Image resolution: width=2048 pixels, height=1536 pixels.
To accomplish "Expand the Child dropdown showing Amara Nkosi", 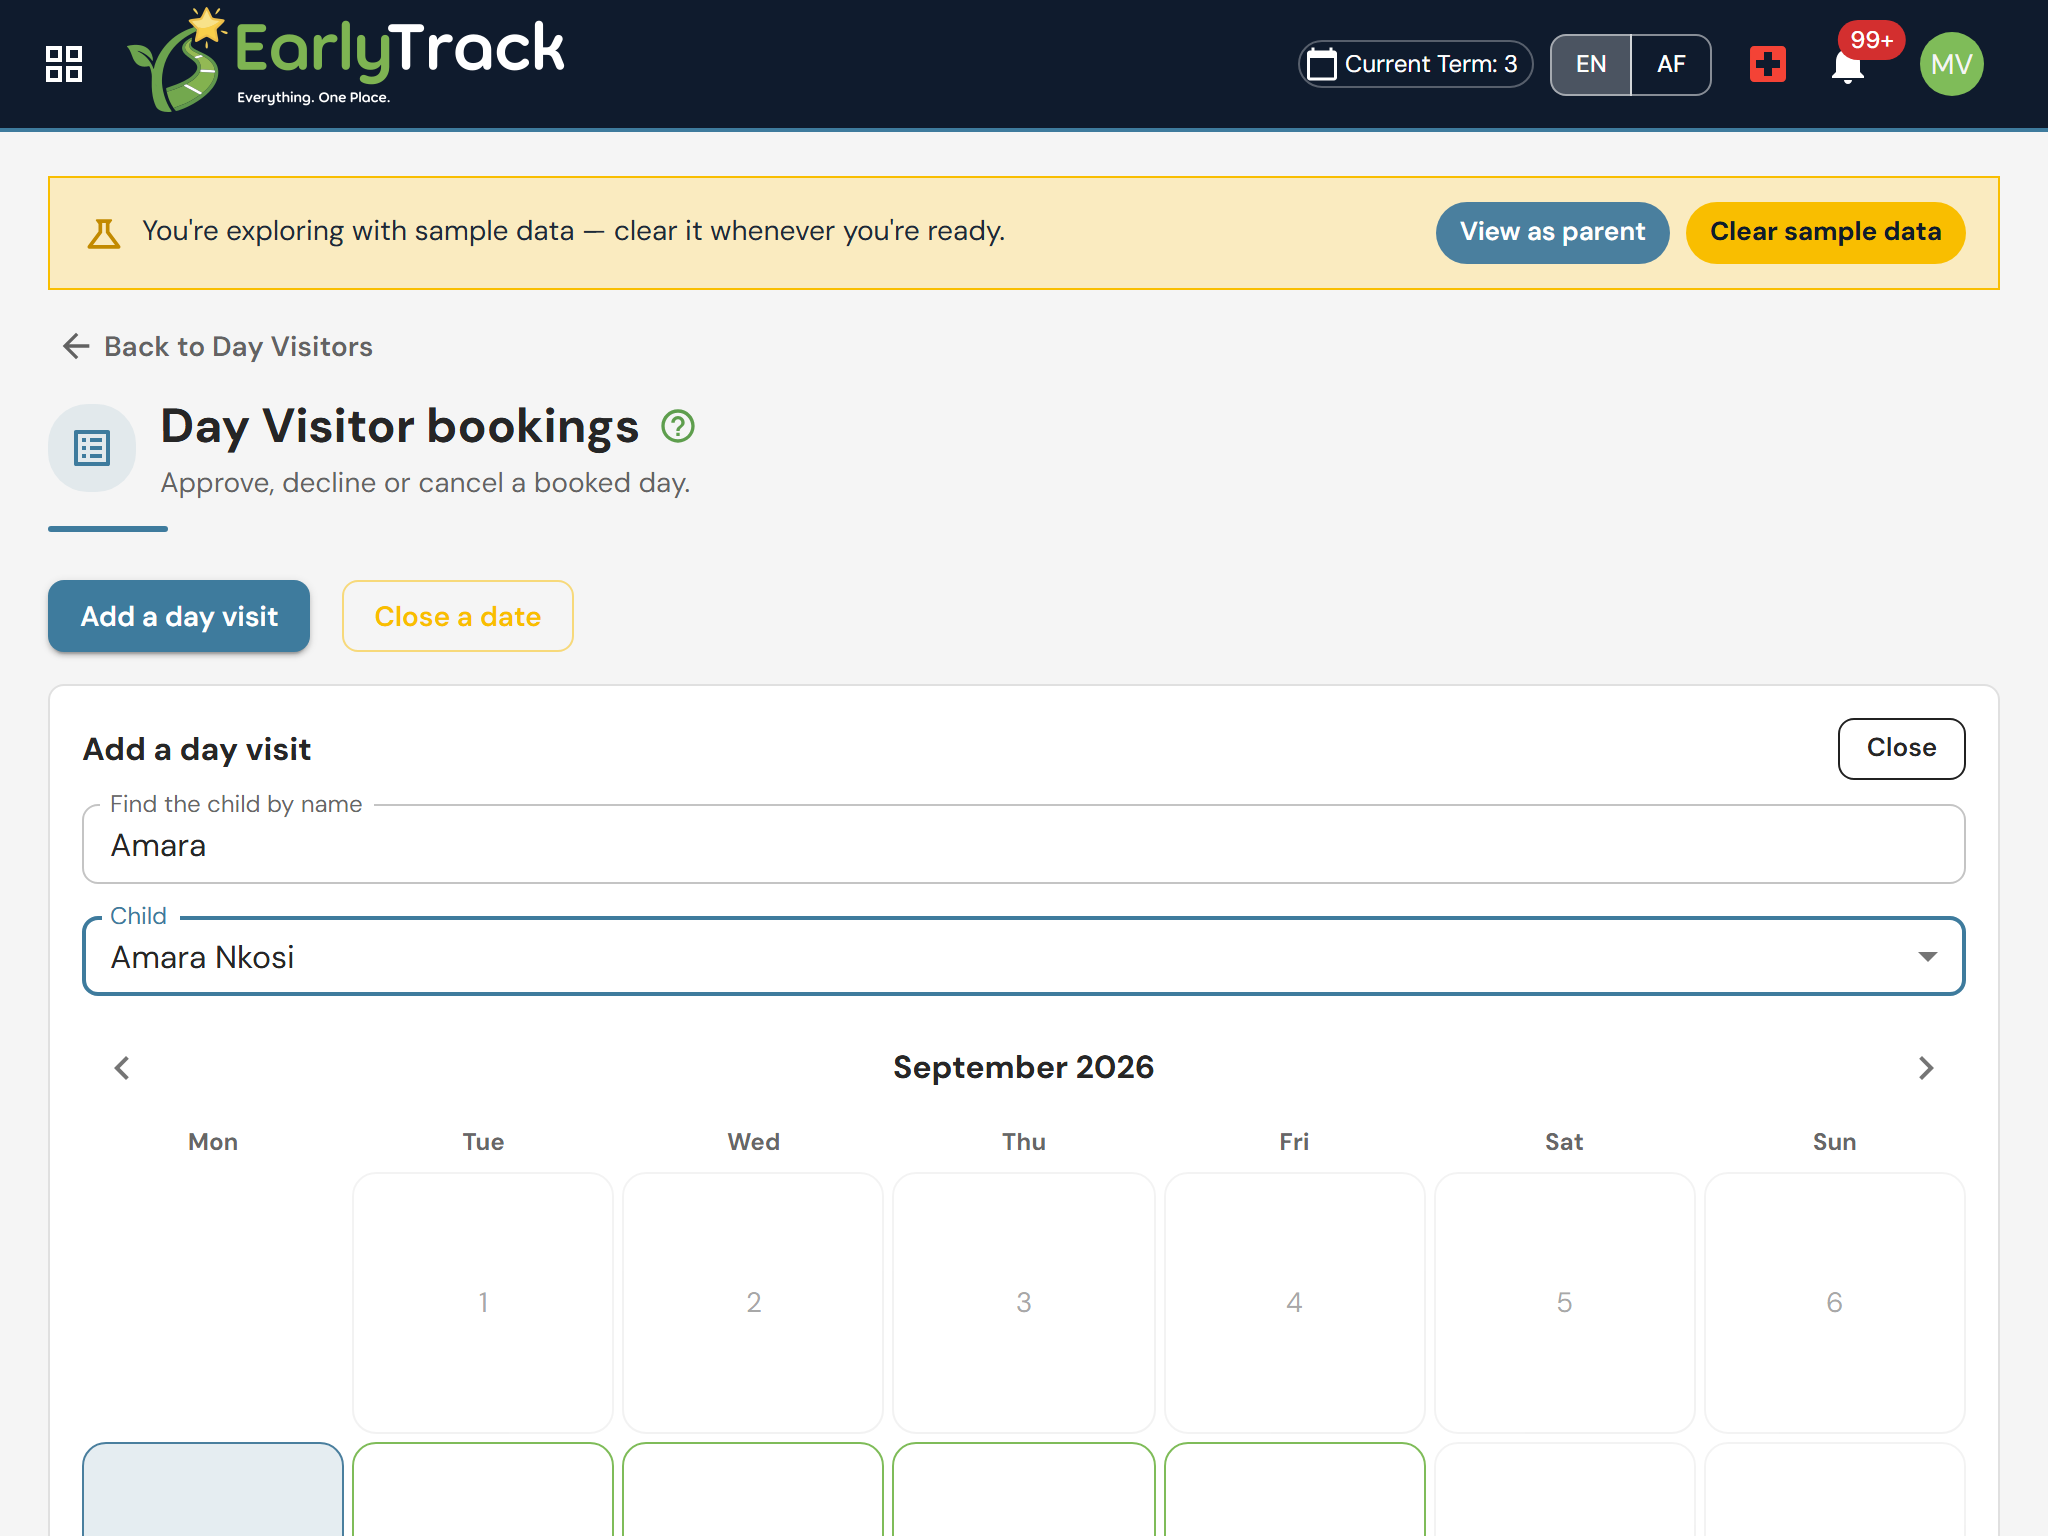I will [1023, 957].
